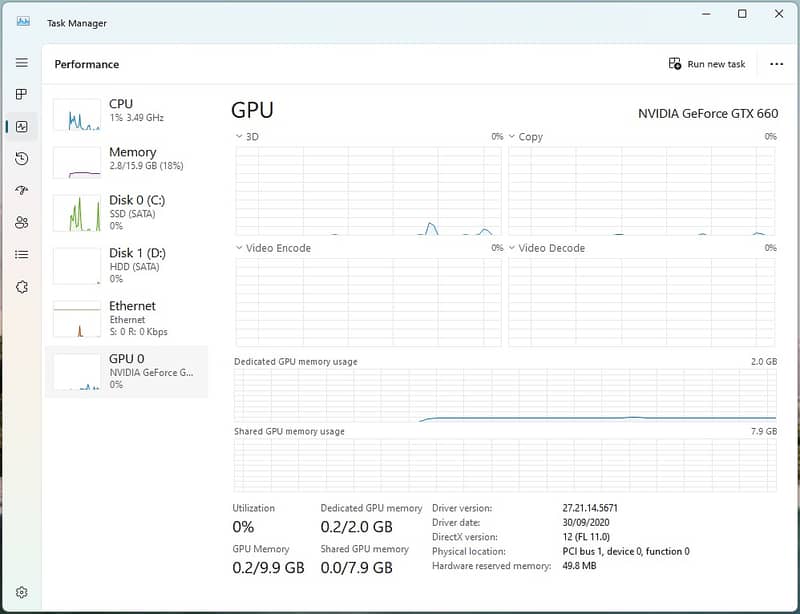
Task: Click driver date 30/09/2020
Action: [x=586, y=522]
